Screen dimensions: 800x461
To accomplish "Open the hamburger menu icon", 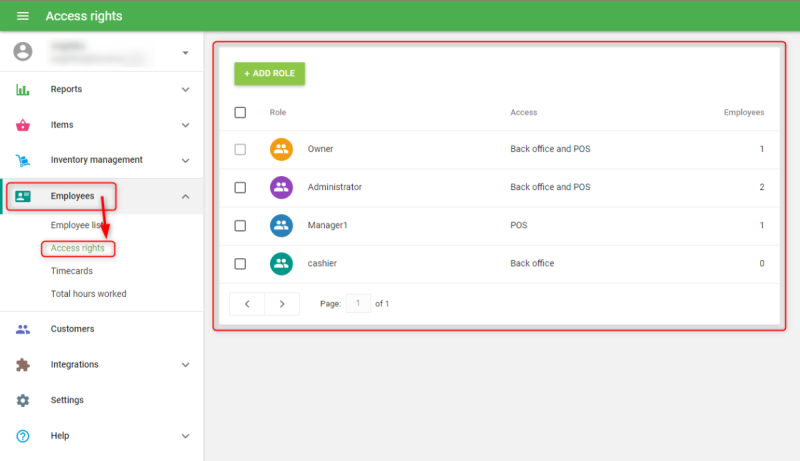I will click(x=23, y=16).
